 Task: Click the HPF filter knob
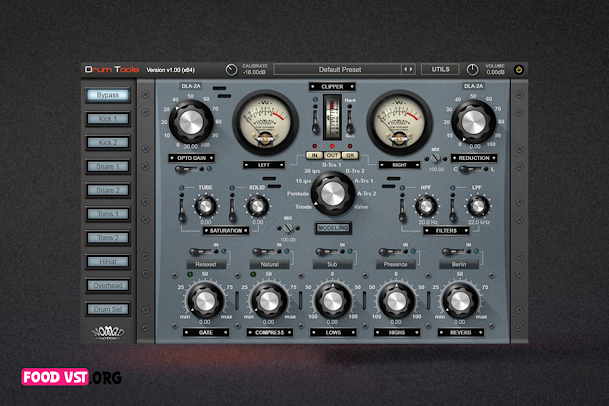(x=426, y=206)
